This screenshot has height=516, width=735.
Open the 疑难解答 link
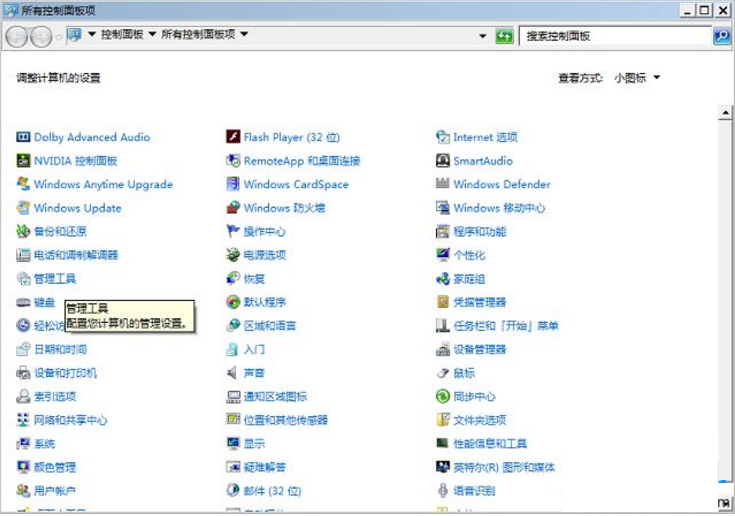[x=264, y=467]
